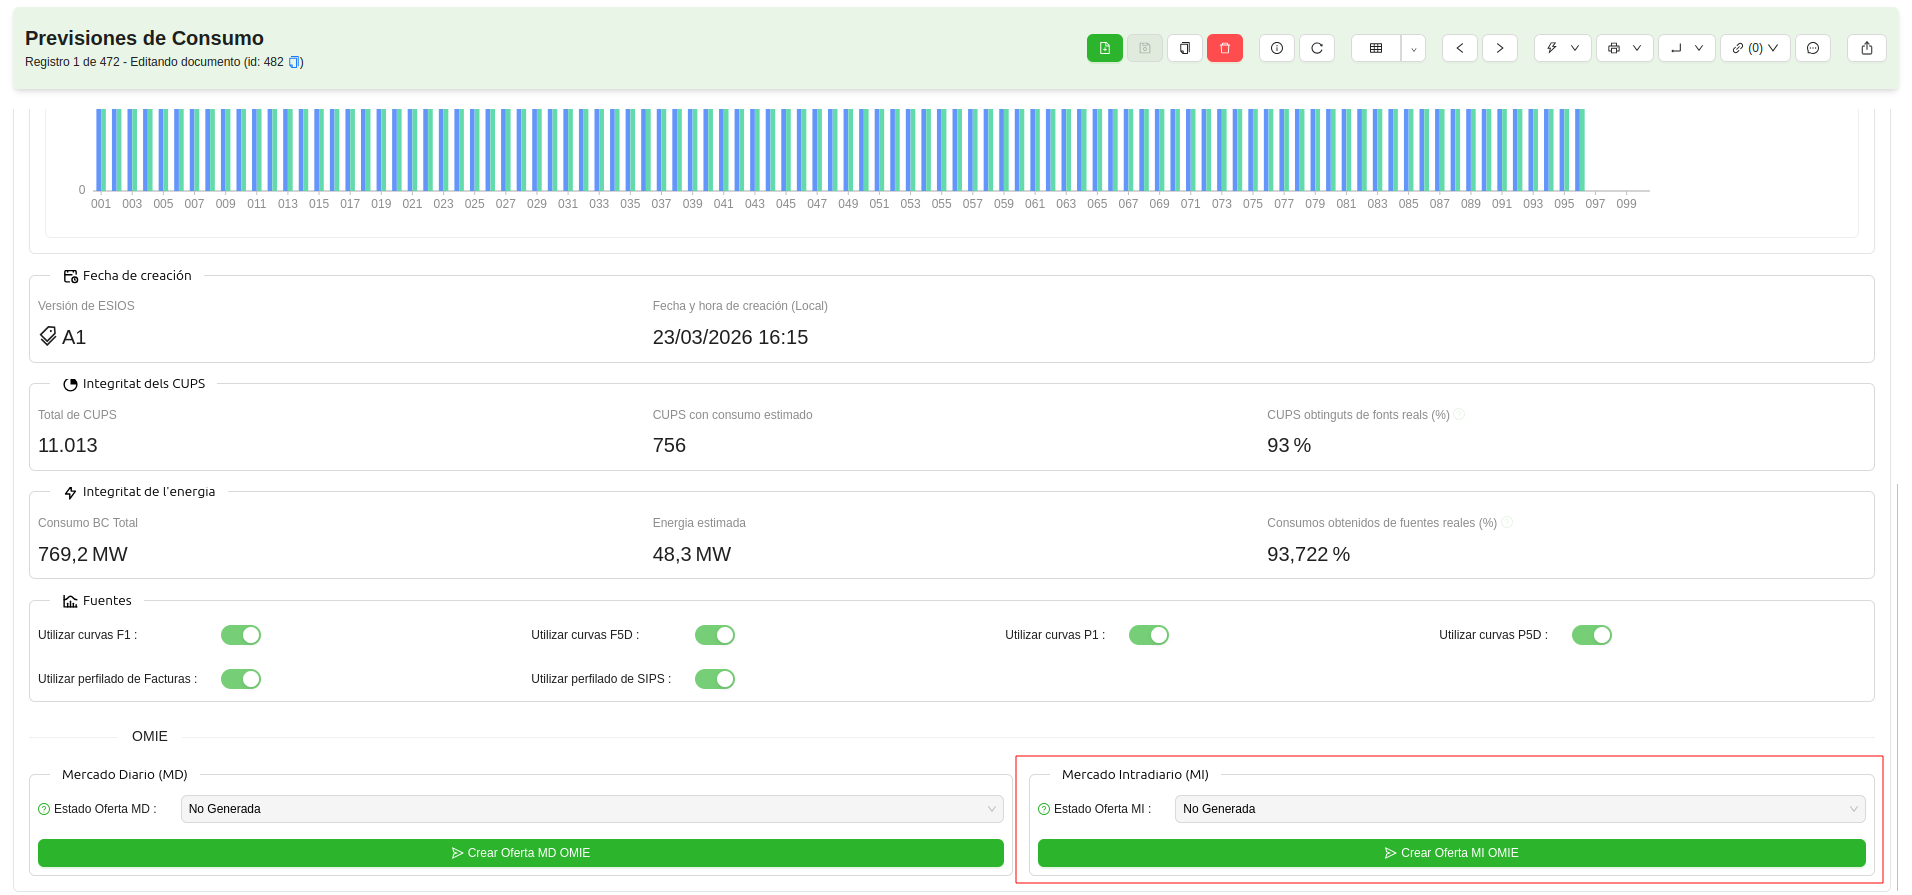Open the lightning actions menu
Image resolution: width=1912 pixels, height=895 pixels.
click(x=1562, y=48)
